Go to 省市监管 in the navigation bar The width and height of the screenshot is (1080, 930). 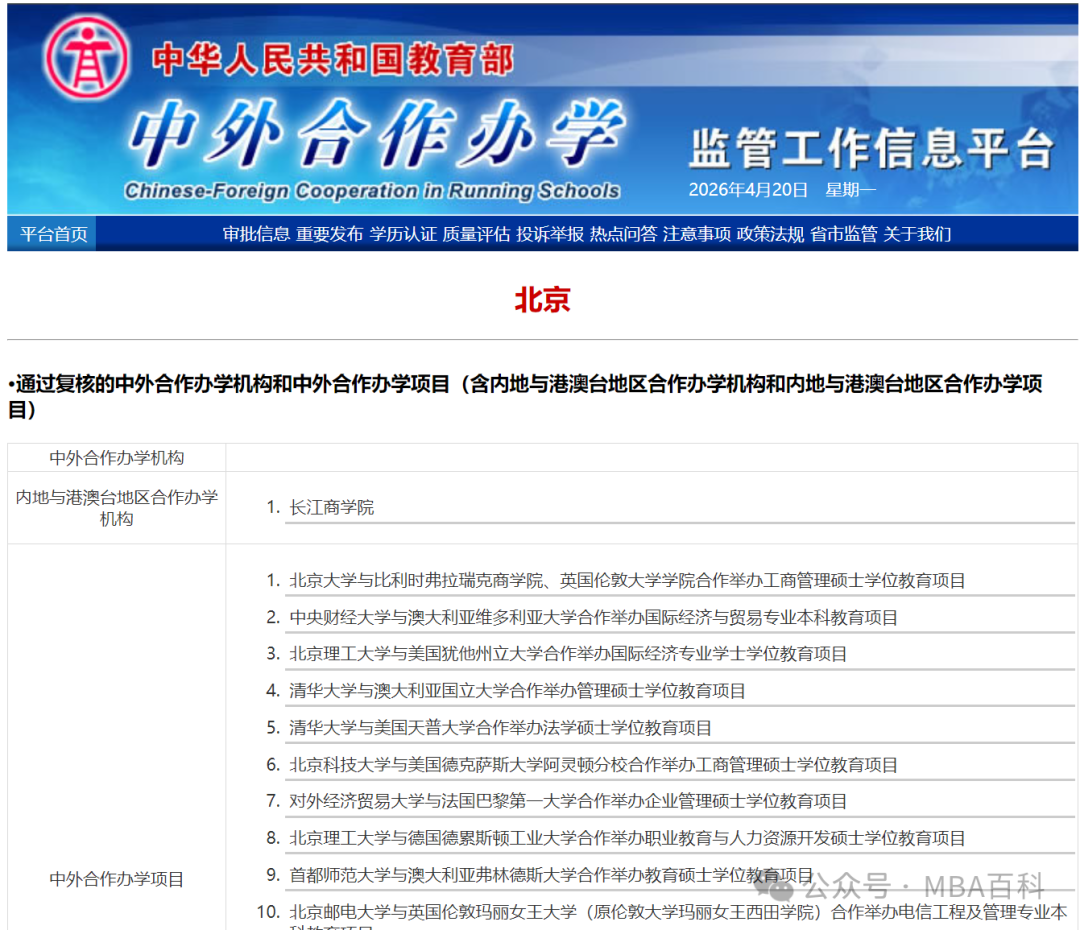coord(844,234)
